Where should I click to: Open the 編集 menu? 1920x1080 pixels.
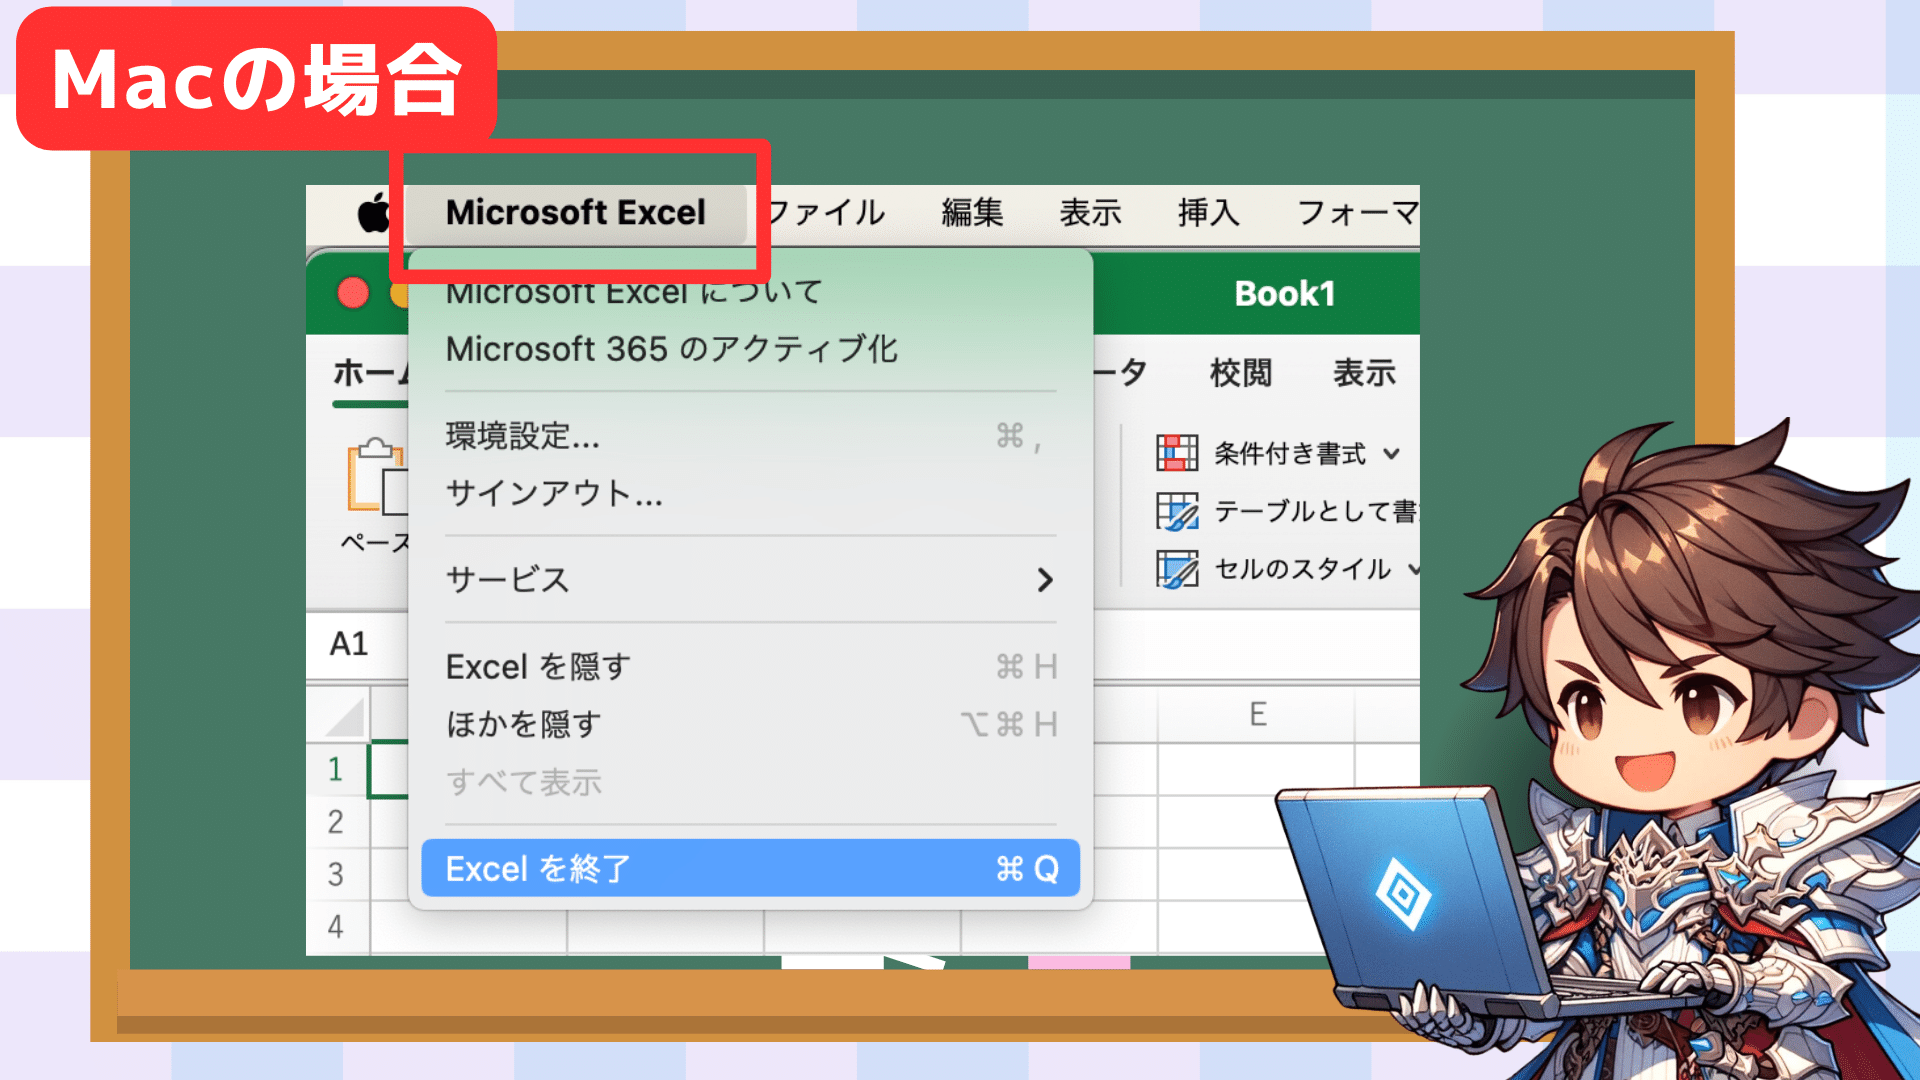(972, 213)
